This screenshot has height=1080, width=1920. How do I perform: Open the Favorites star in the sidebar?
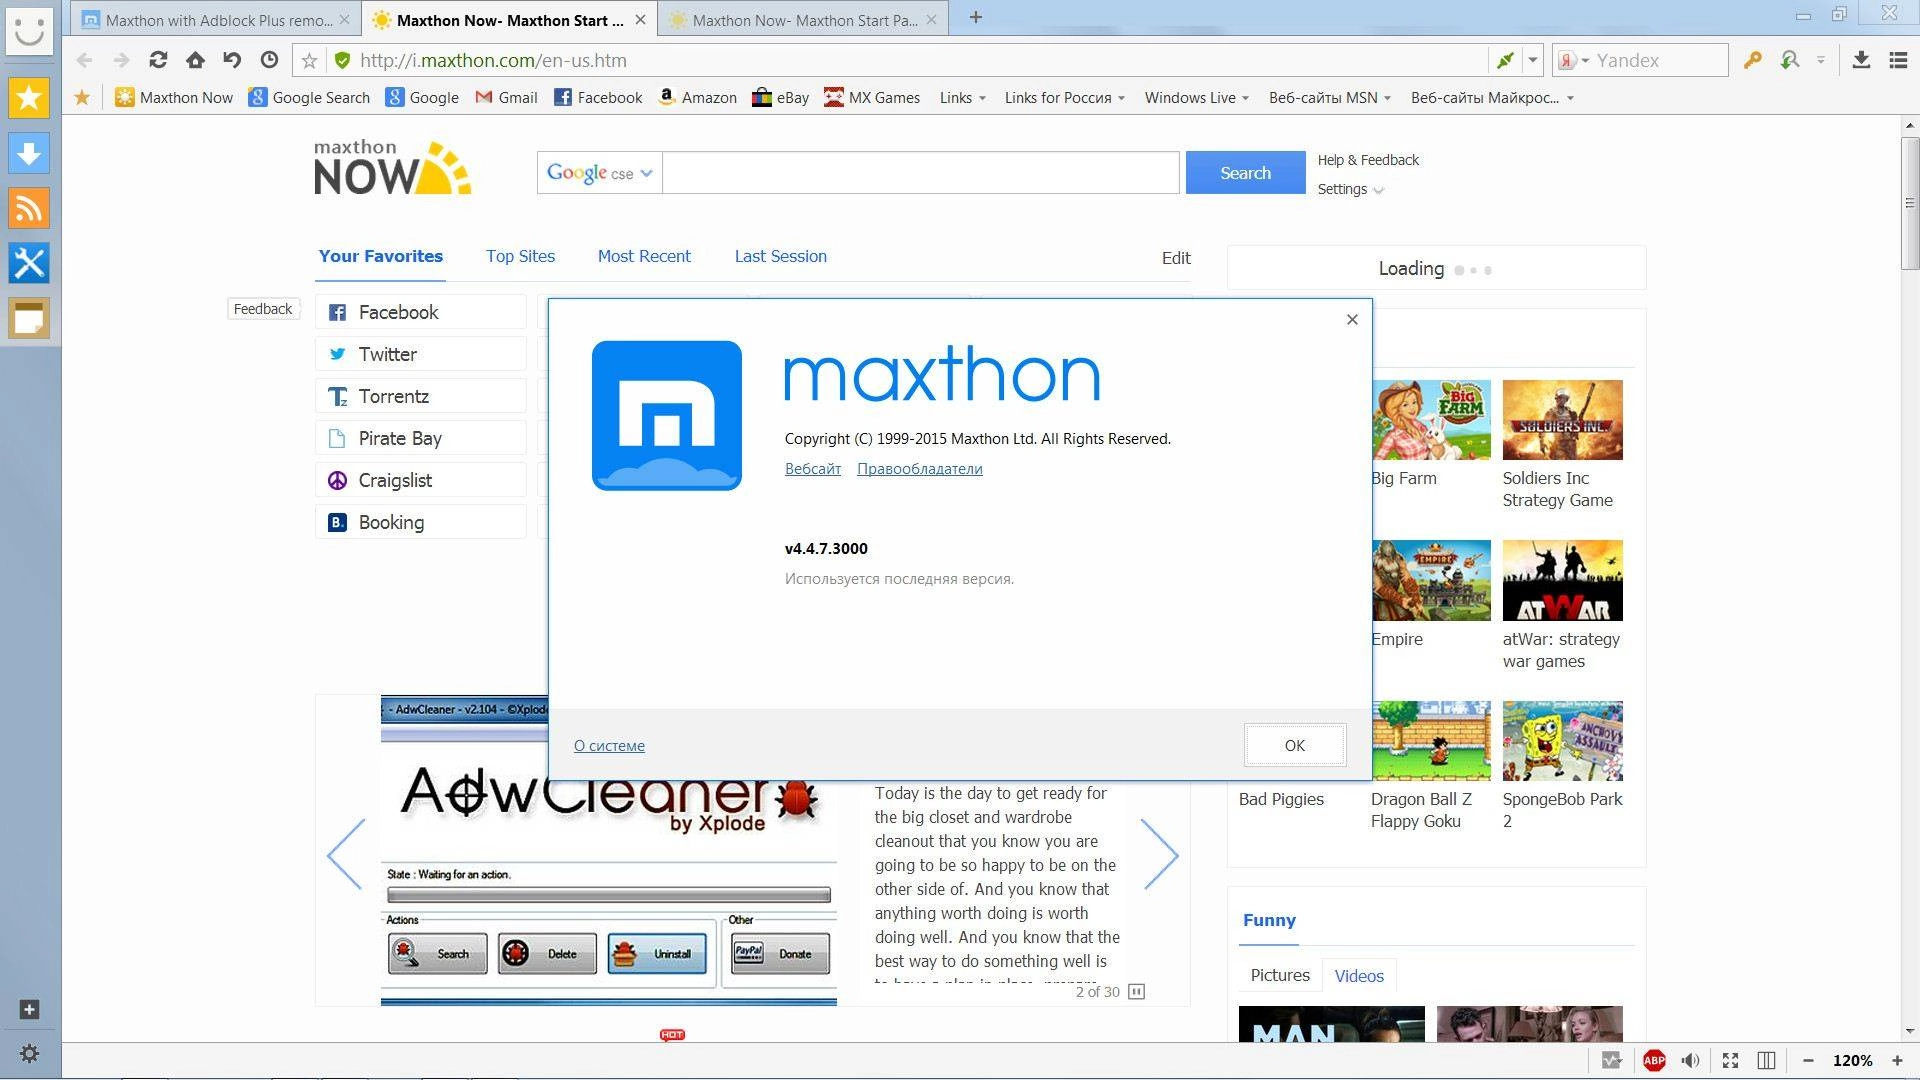(29, 98)
